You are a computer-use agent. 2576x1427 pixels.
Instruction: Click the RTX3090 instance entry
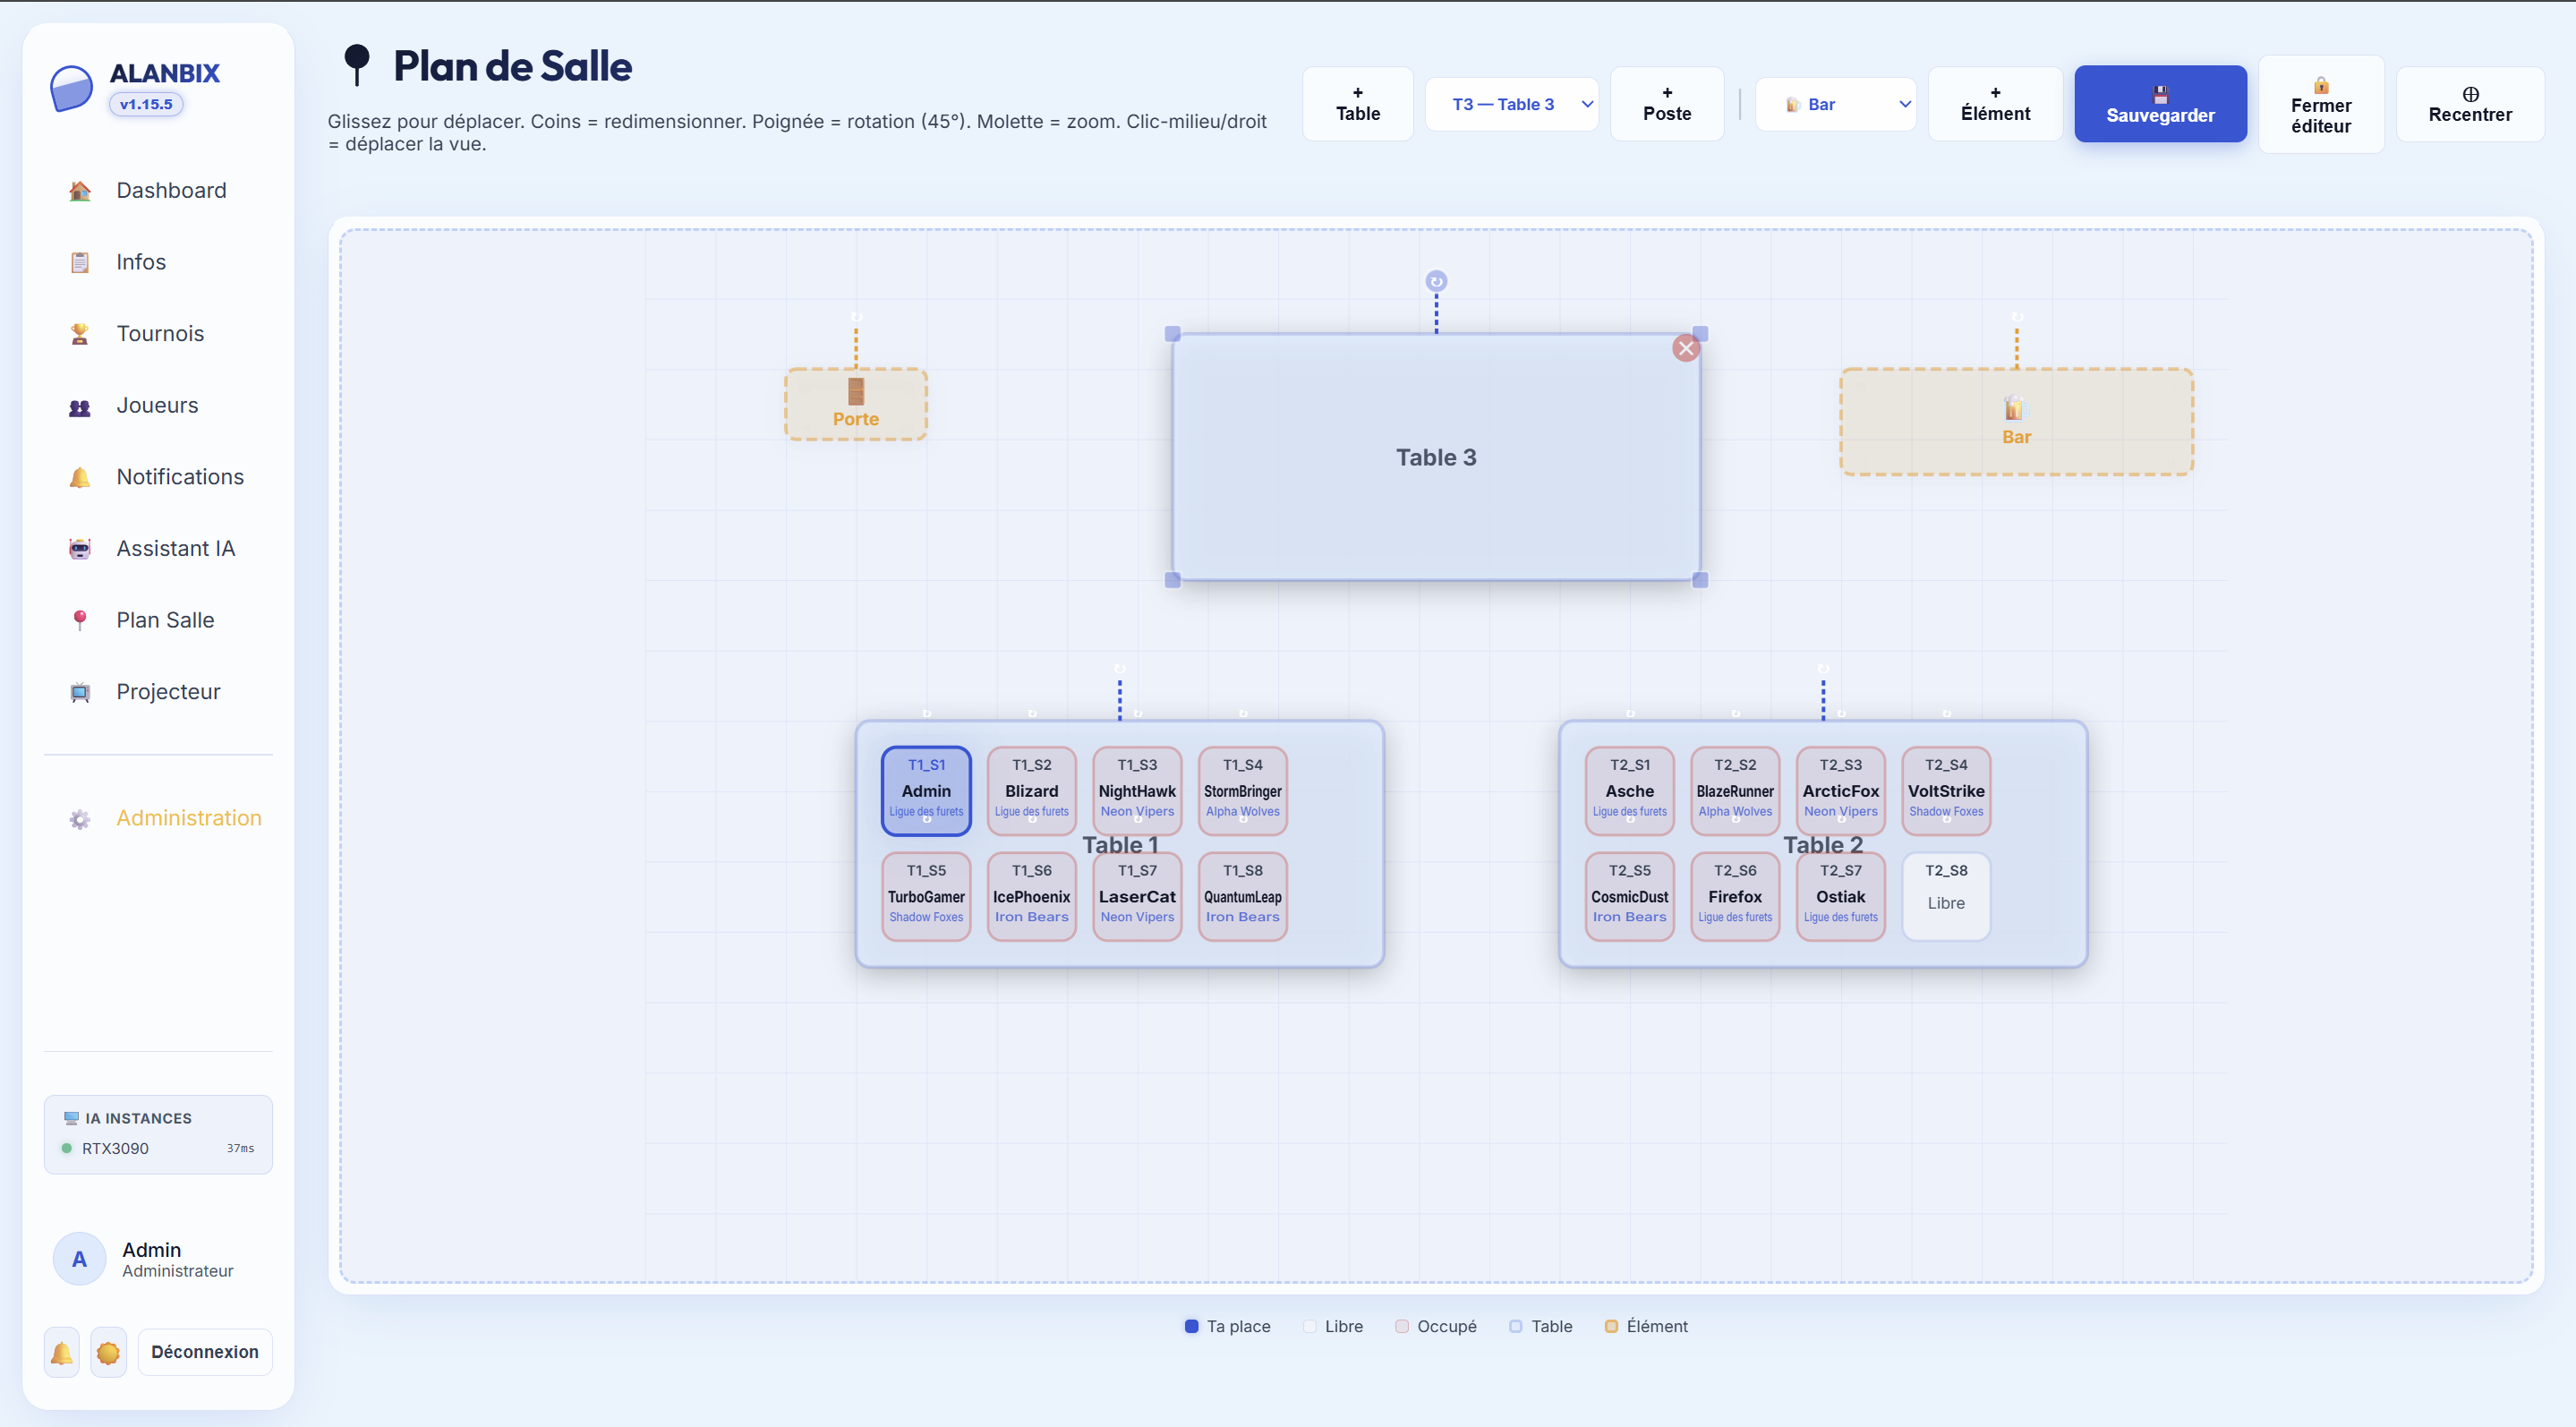pos(158,1148)
